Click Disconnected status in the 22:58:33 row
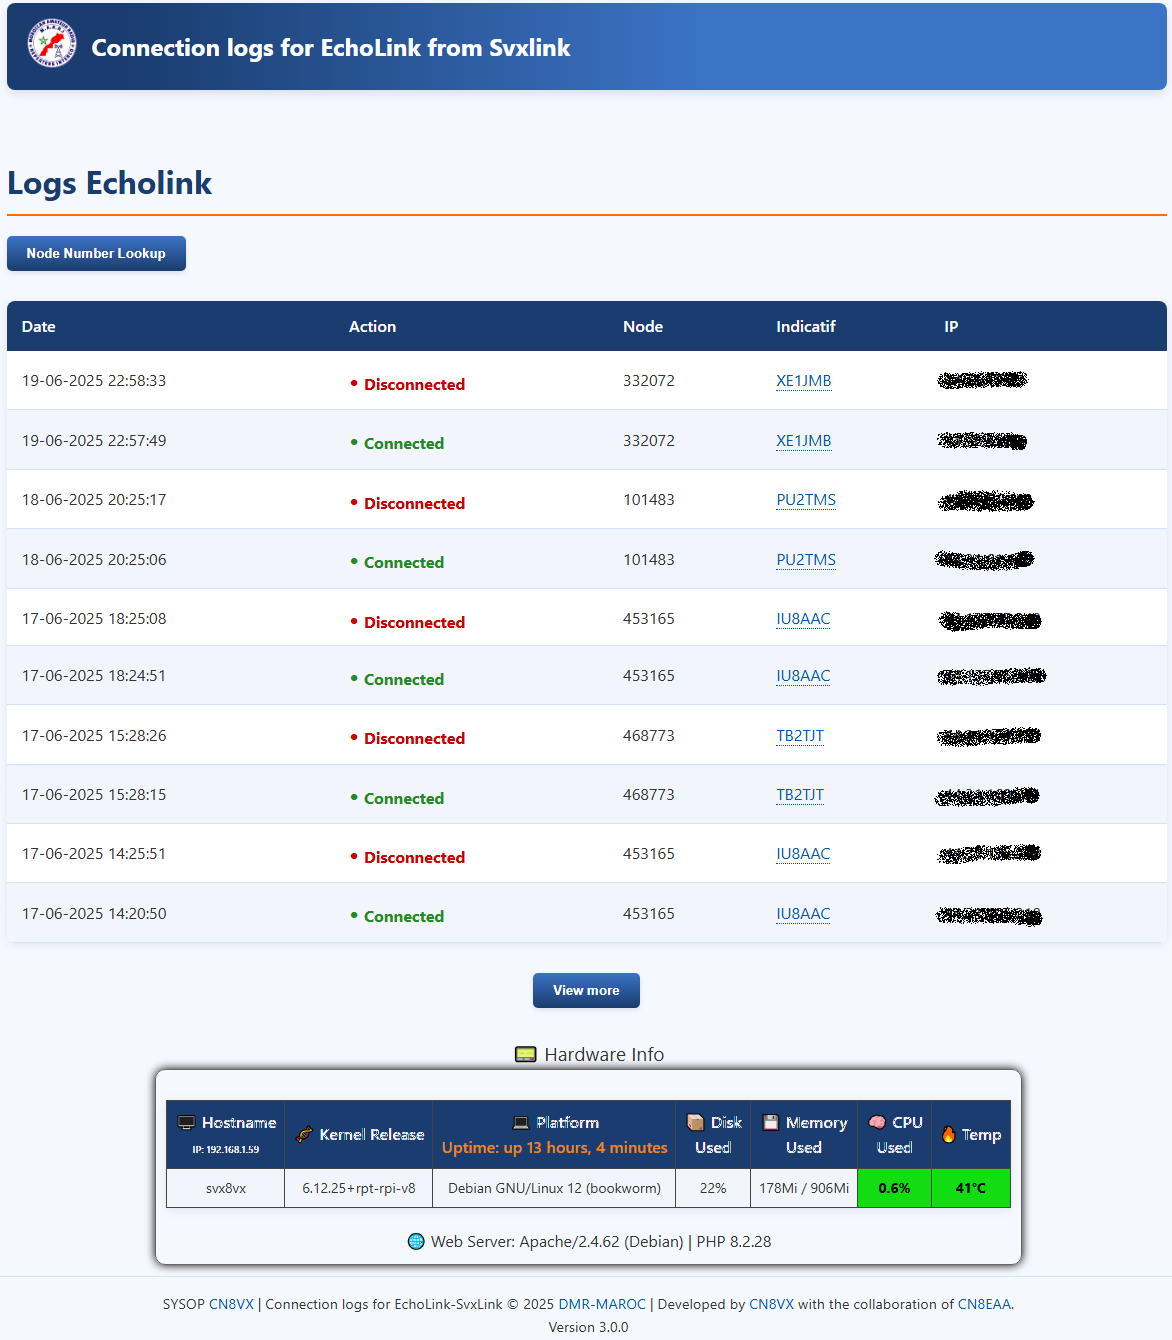The height and width of the screenshot is (1340, 1172). (x=407, y=384)
